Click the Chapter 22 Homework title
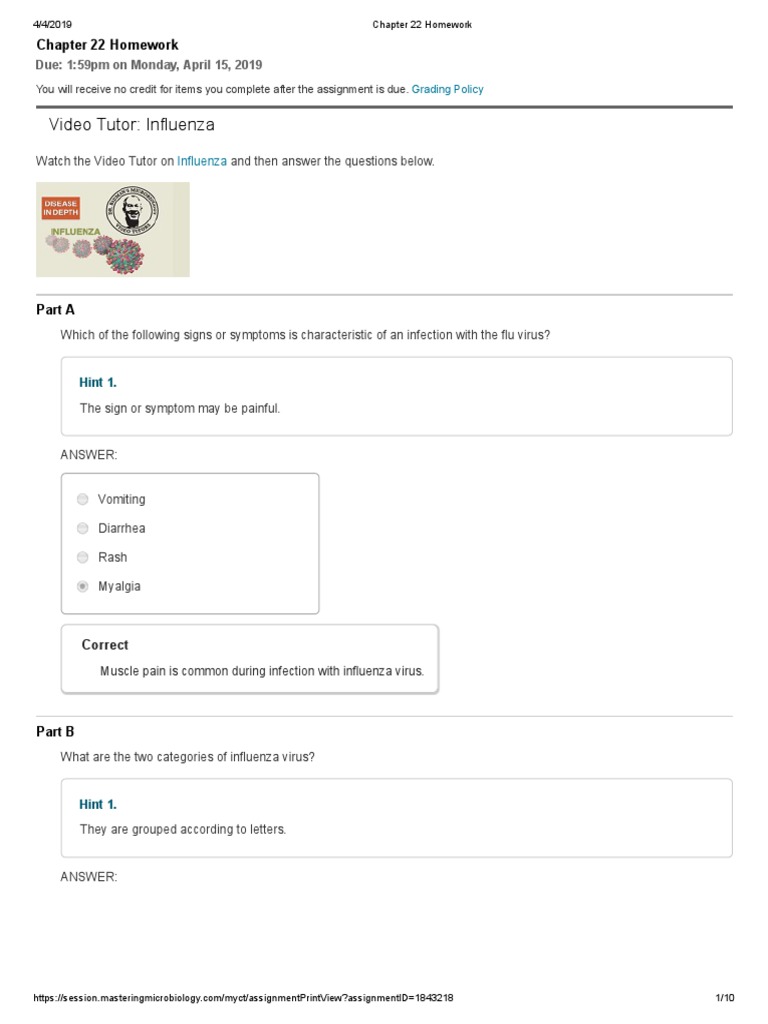The width and height of the screenshot is (768, 1024). tap(107, 45)
